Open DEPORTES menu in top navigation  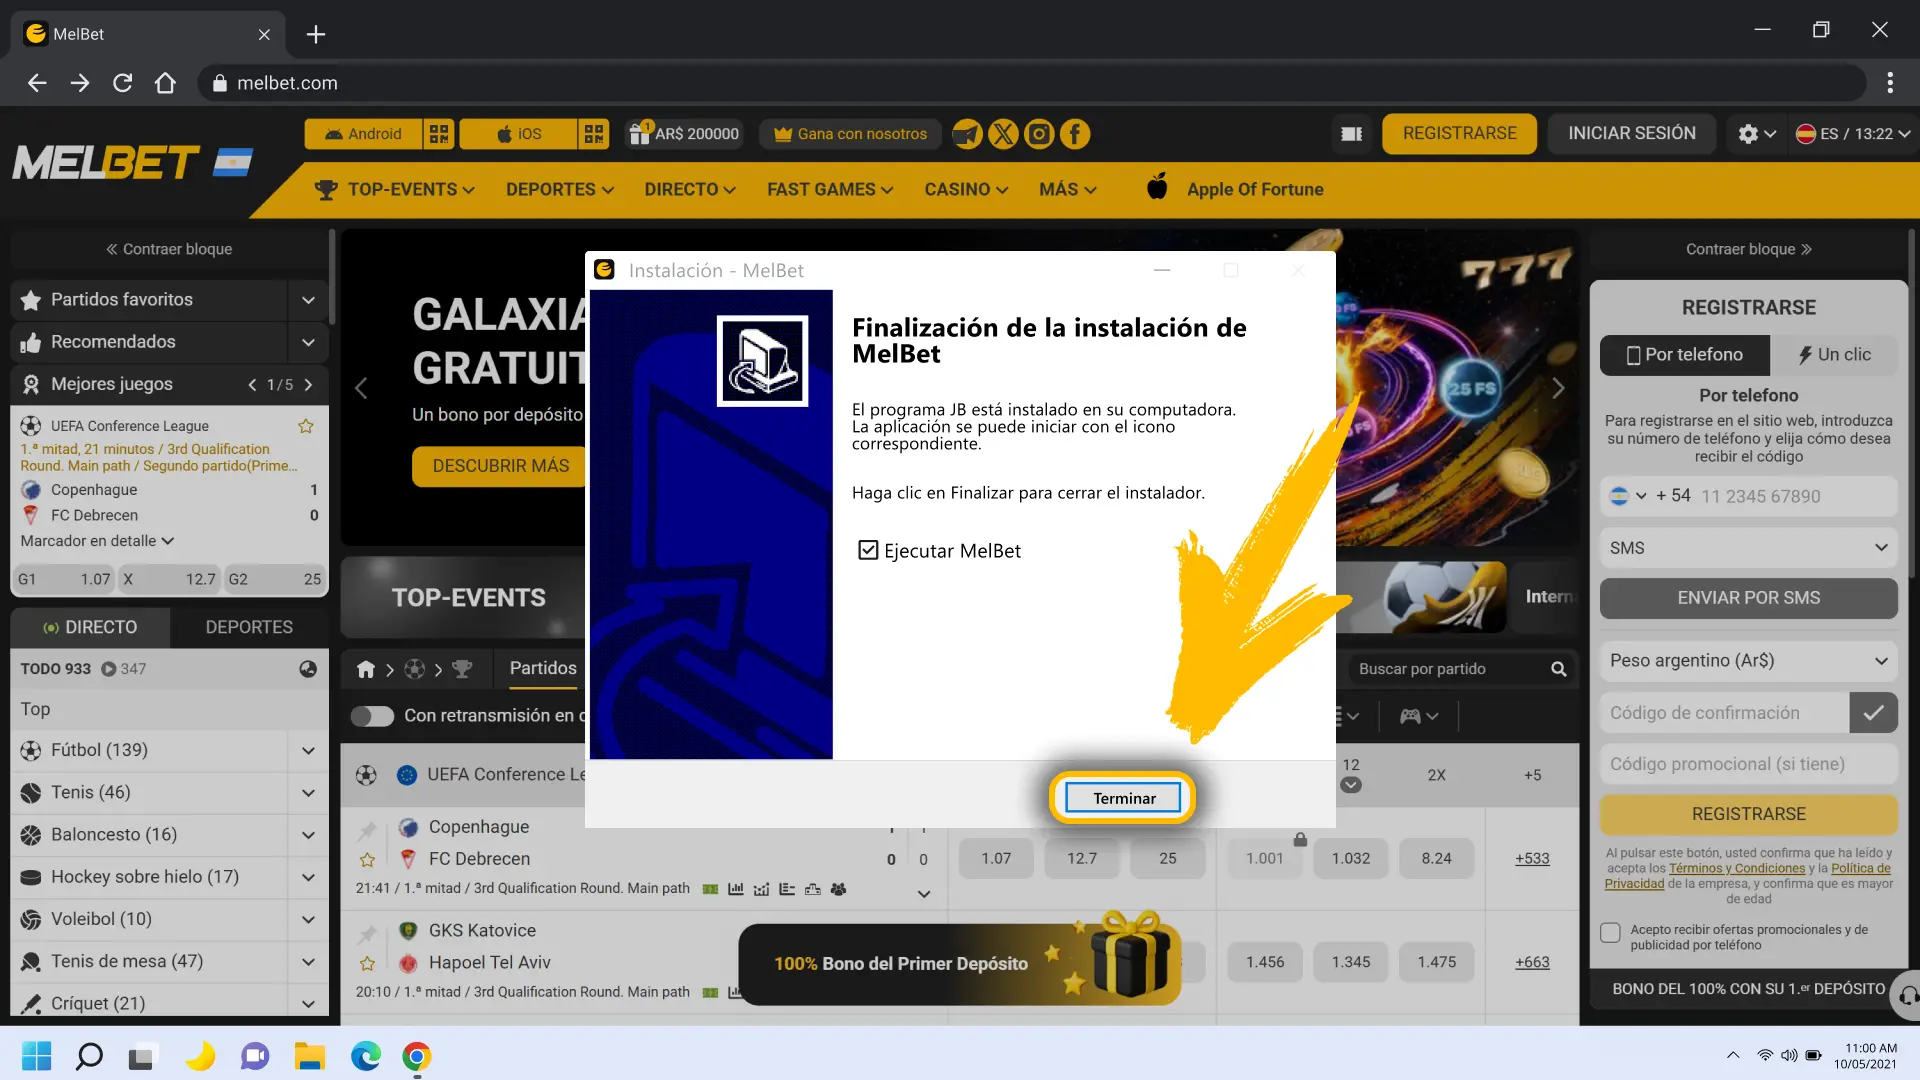click(x=559, y=190)
